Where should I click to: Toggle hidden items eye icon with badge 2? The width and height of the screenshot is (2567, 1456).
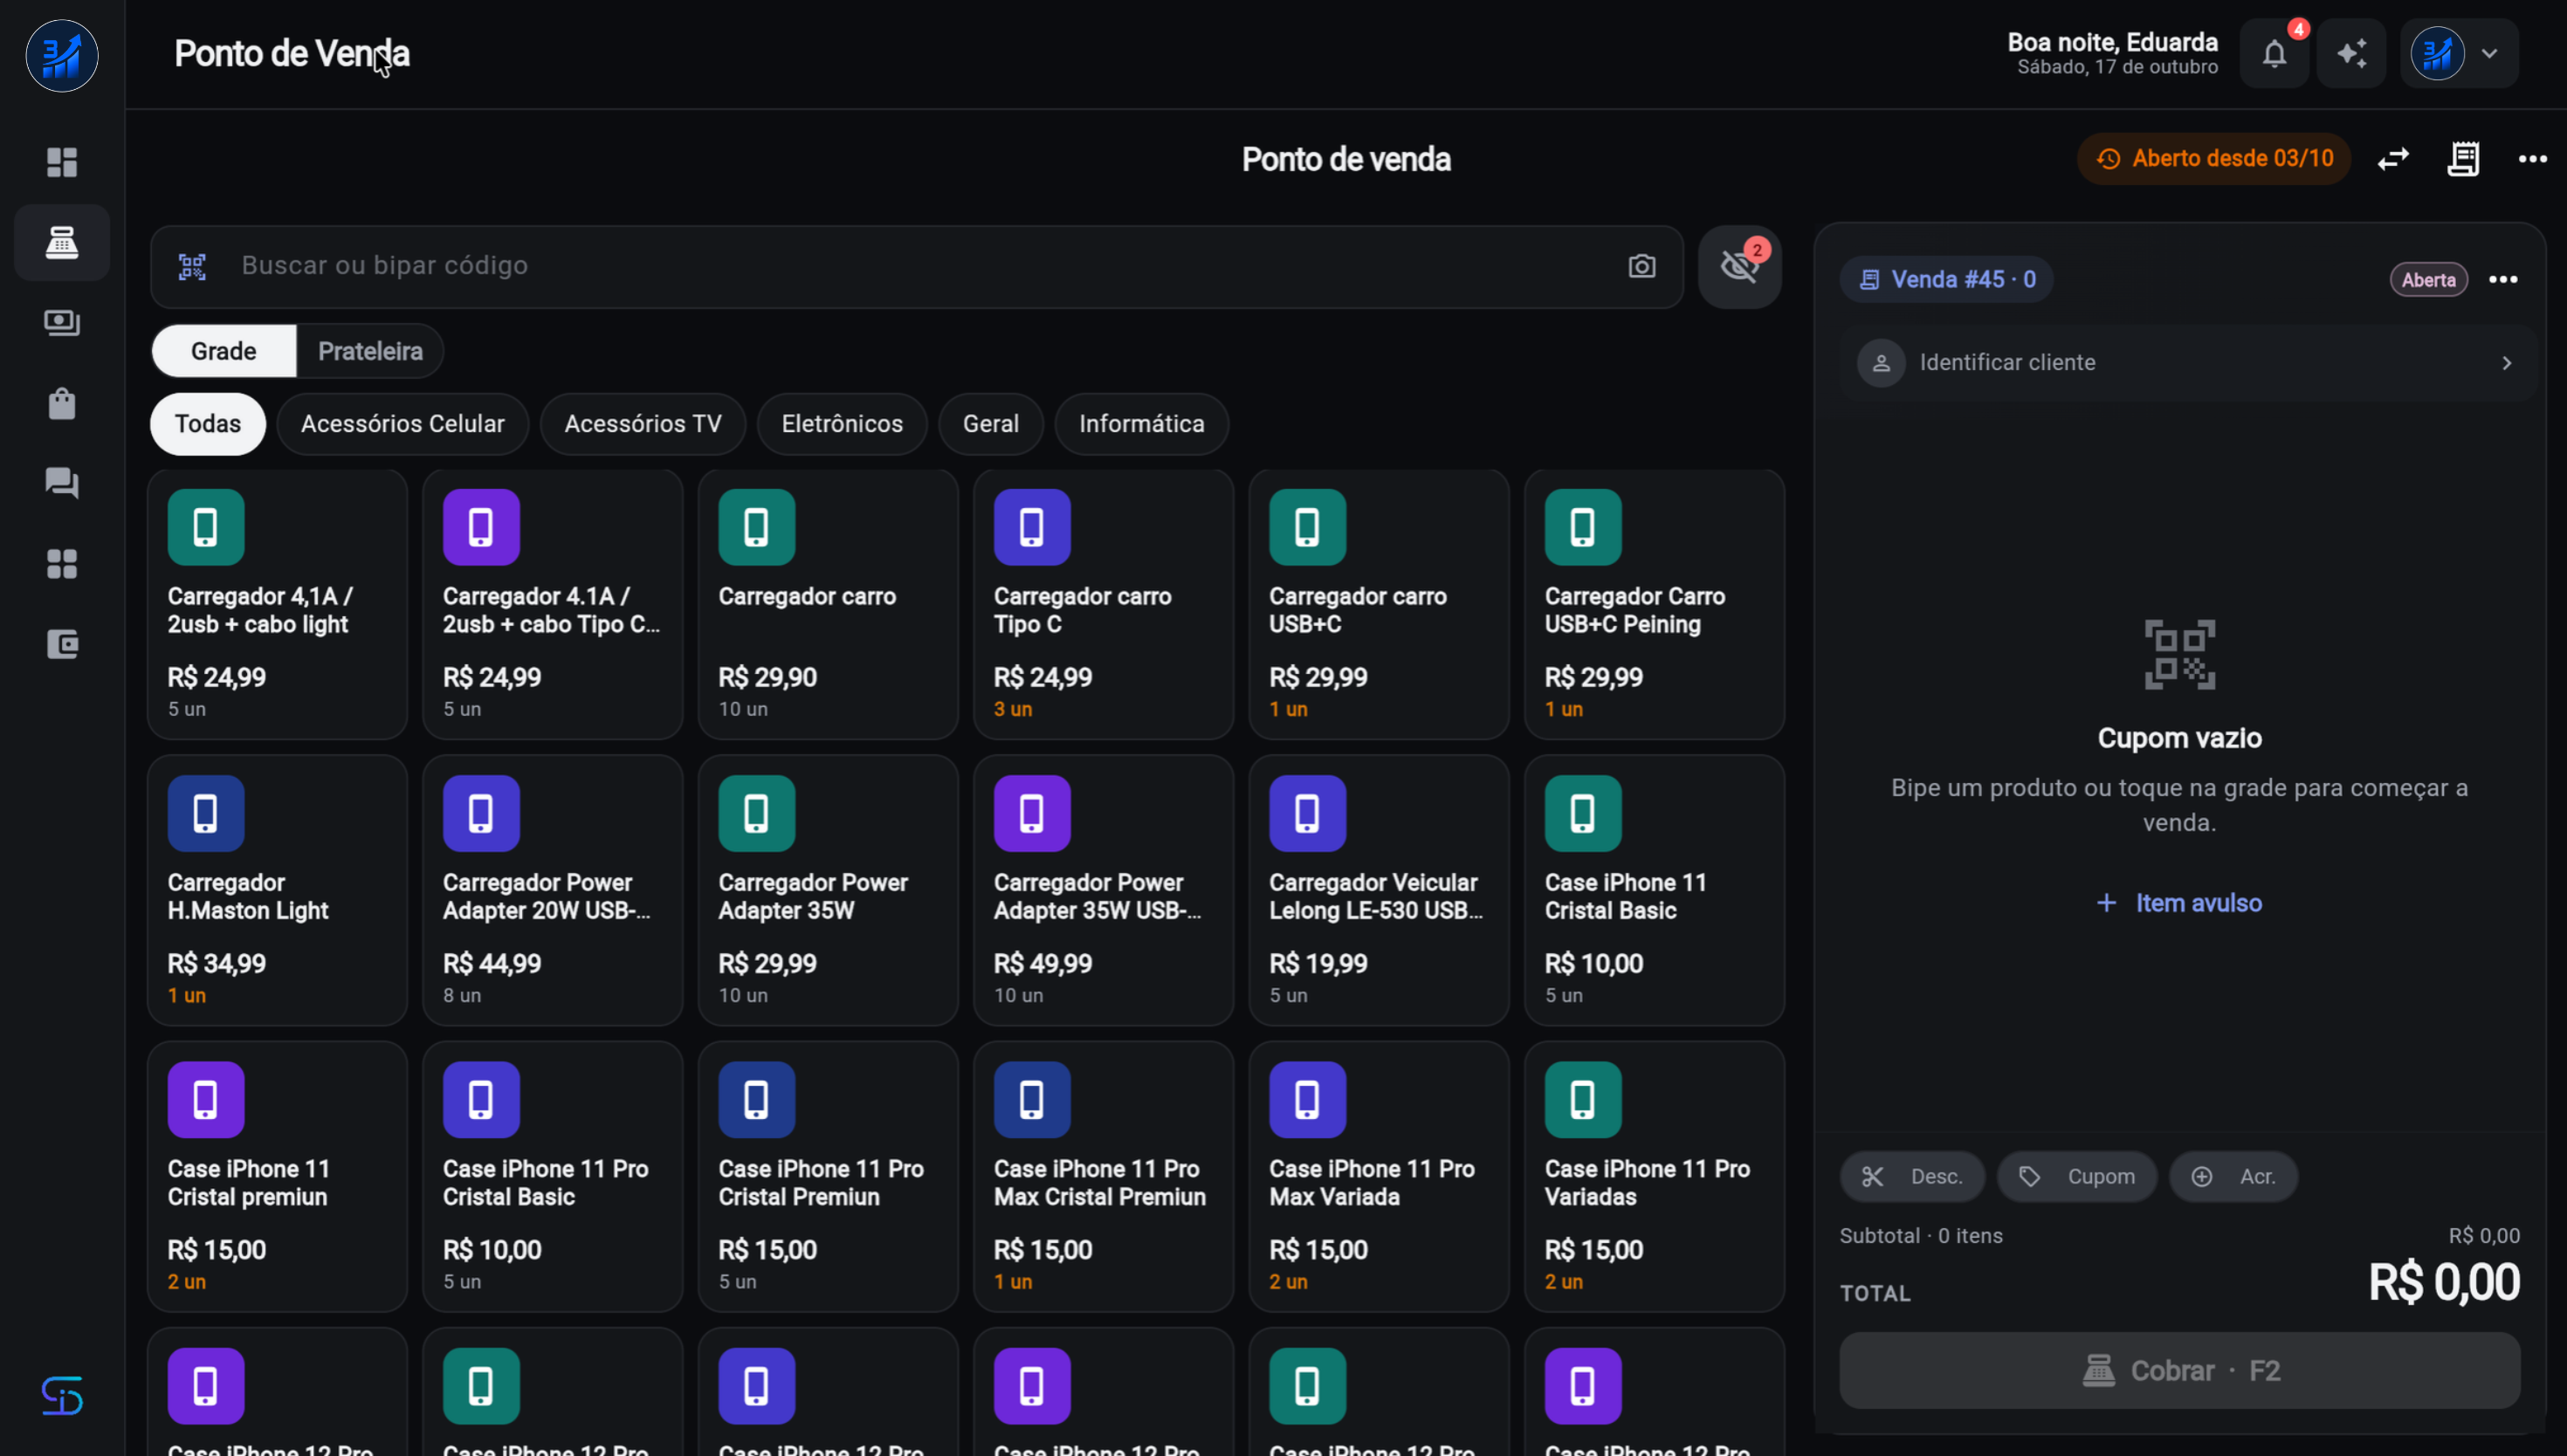1740,267
